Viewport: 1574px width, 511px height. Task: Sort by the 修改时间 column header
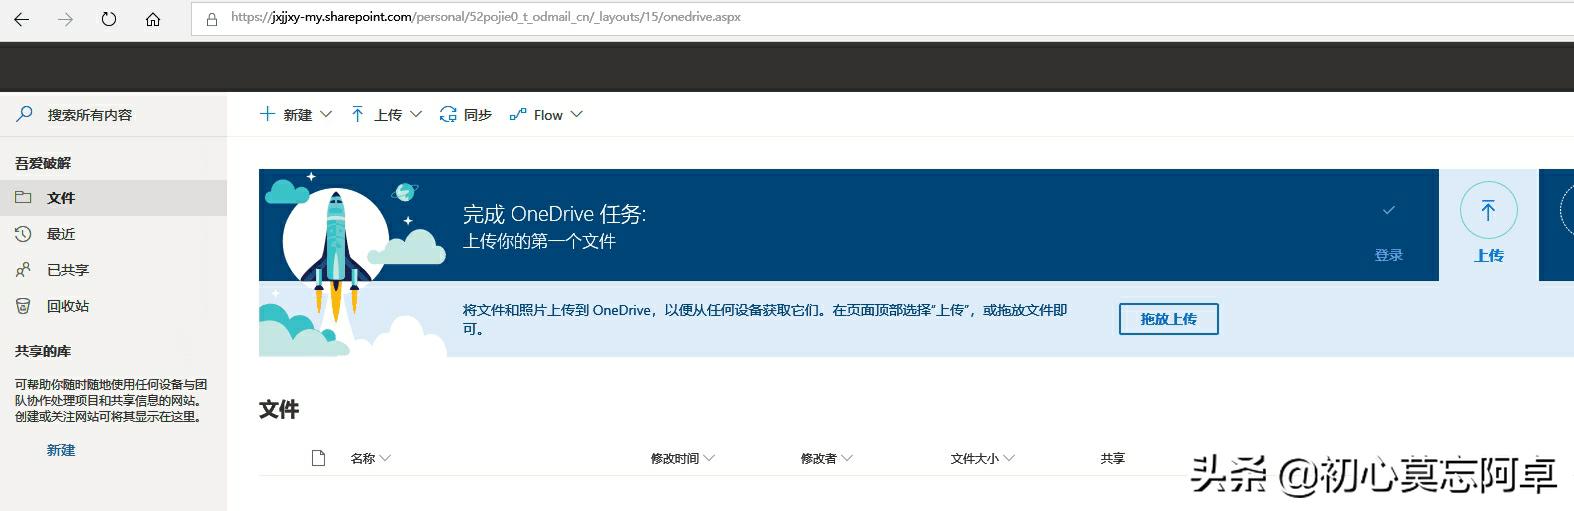click(x=682, y=458)
